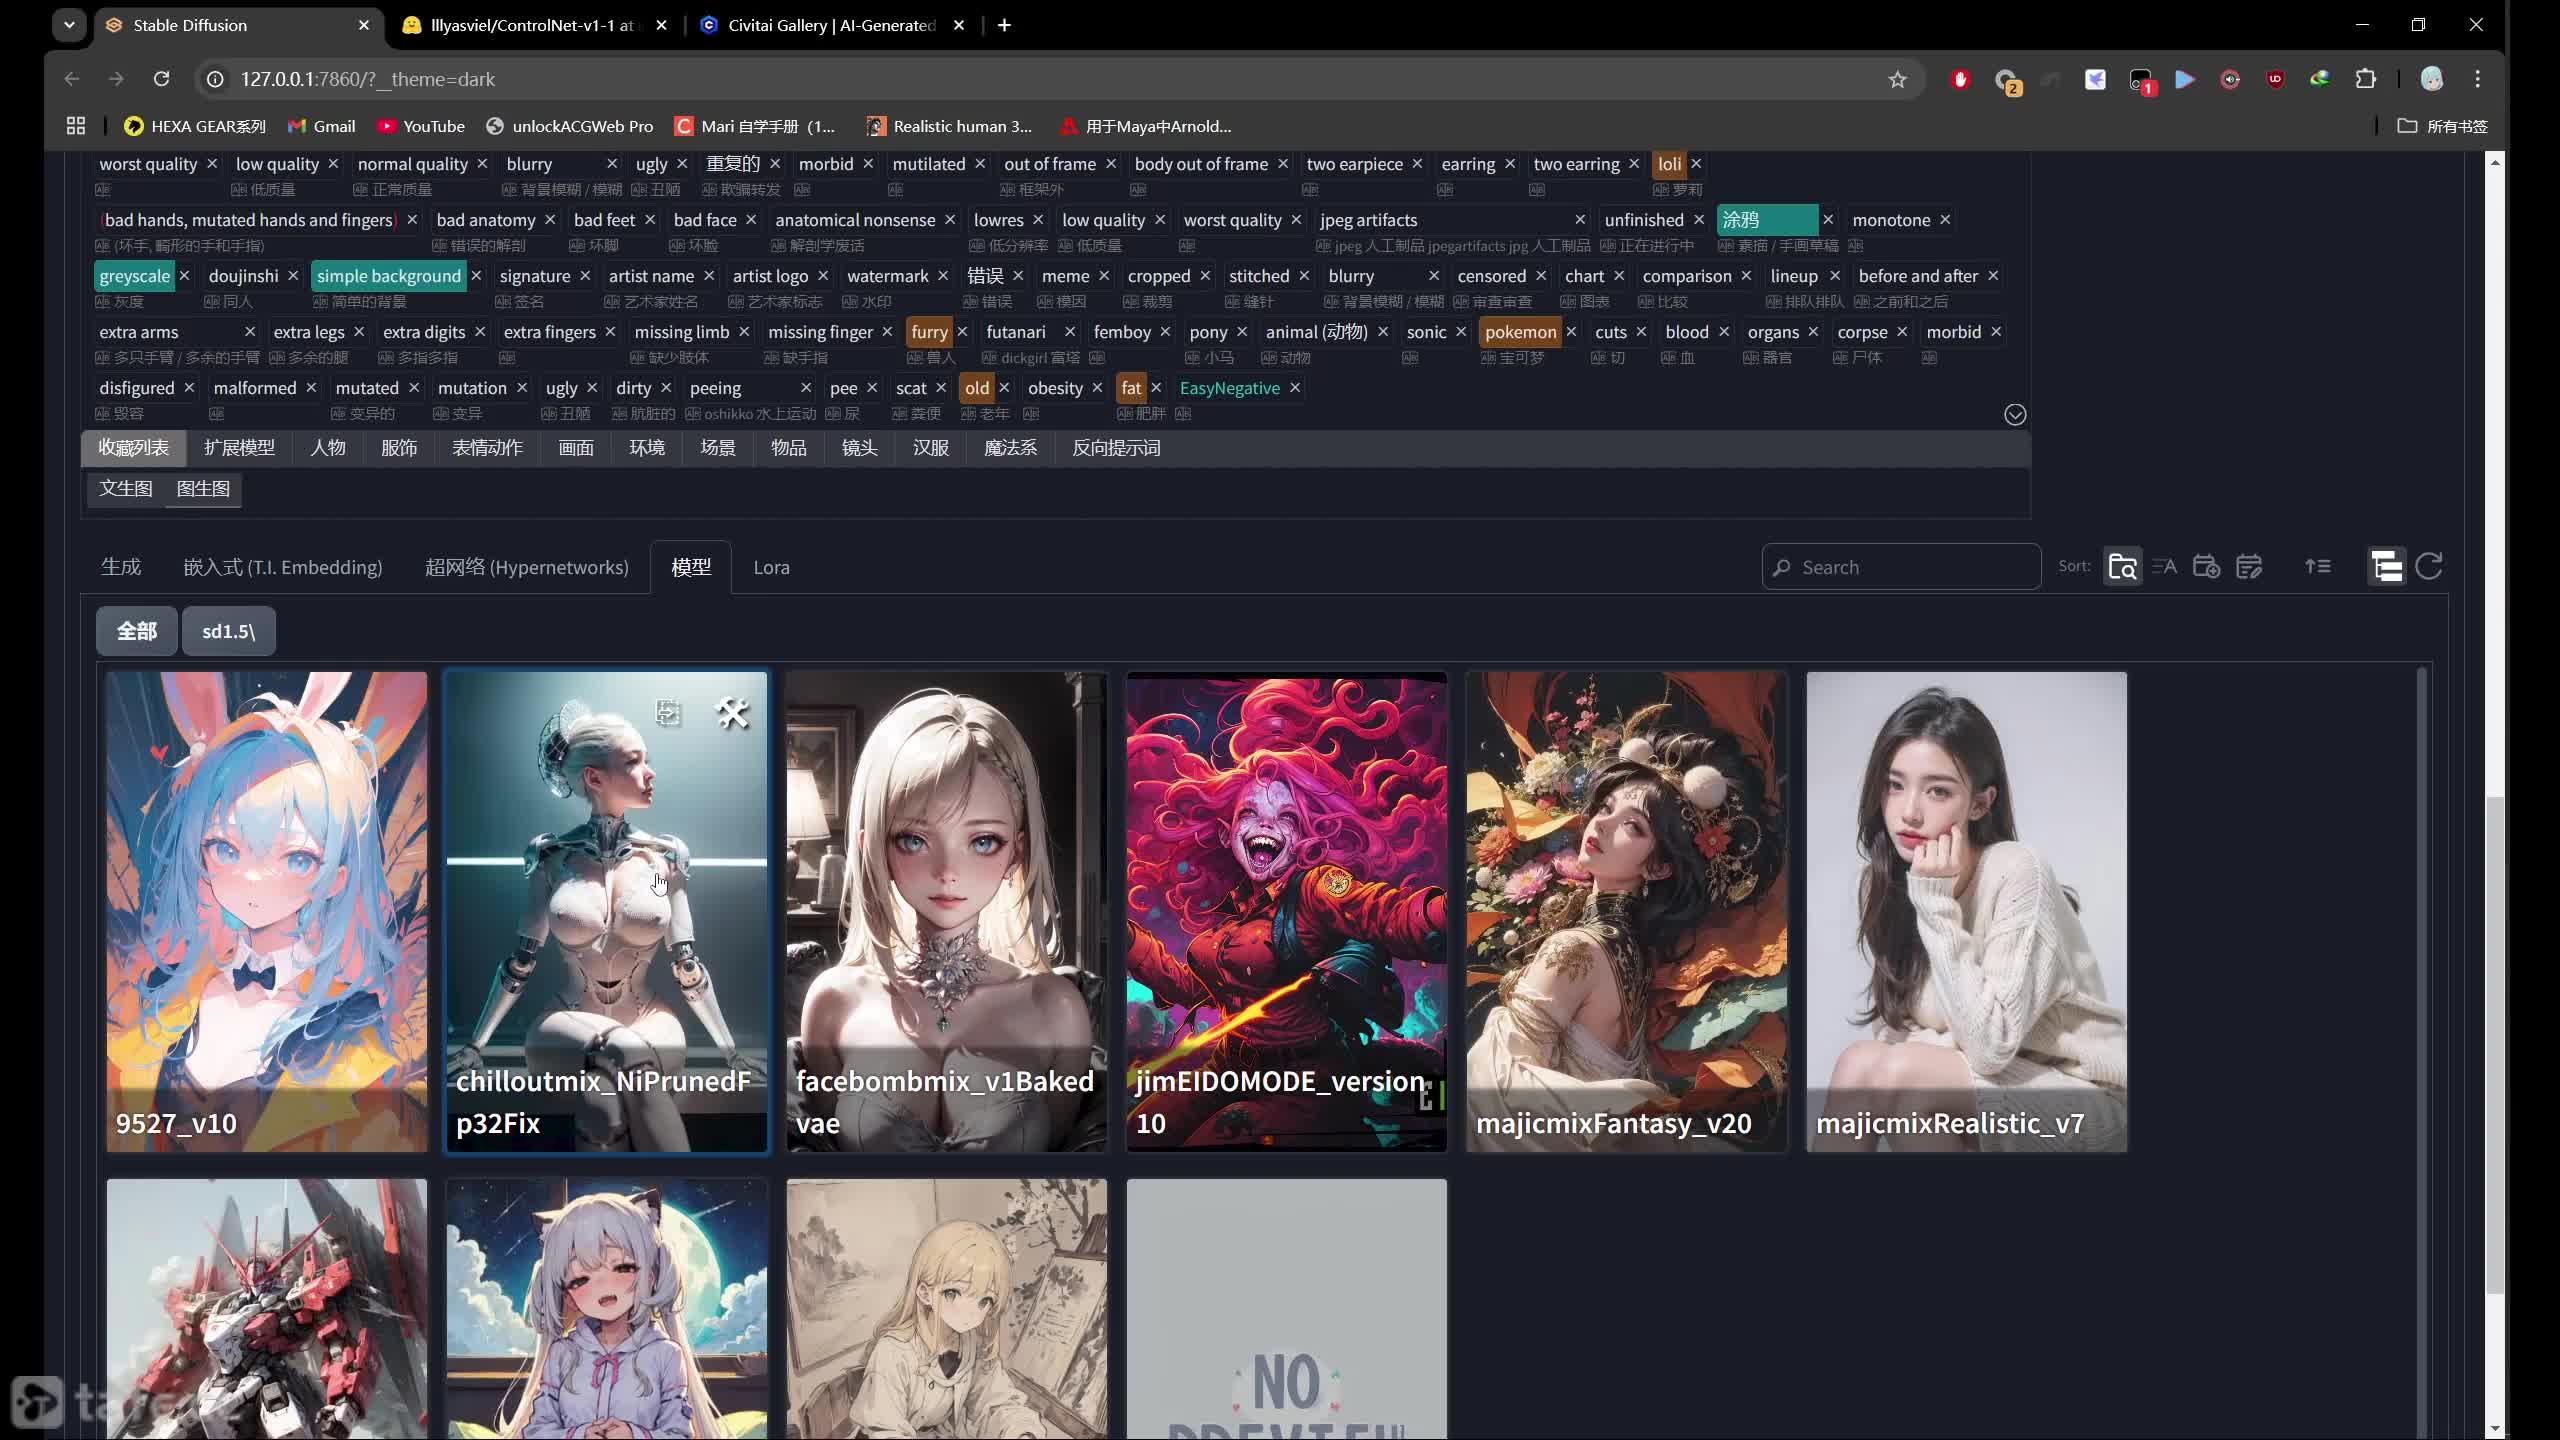
Task: Open the YouTube bookmark
Action: tap(421, 126)
